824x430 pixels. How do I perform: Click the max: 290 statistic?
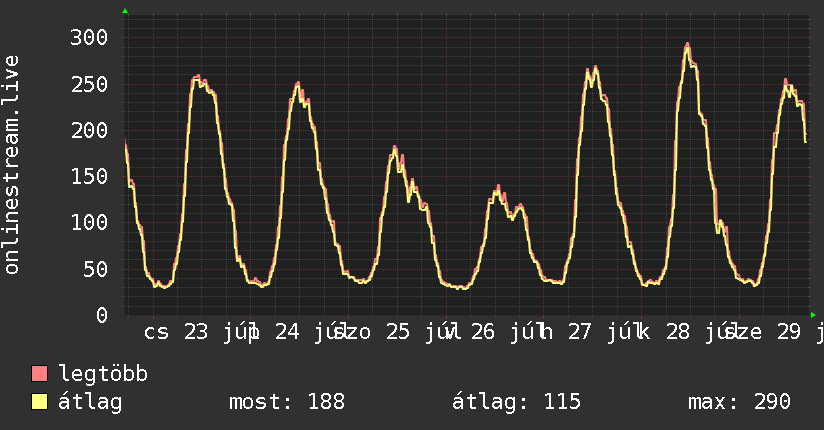[x=739, y=402]
